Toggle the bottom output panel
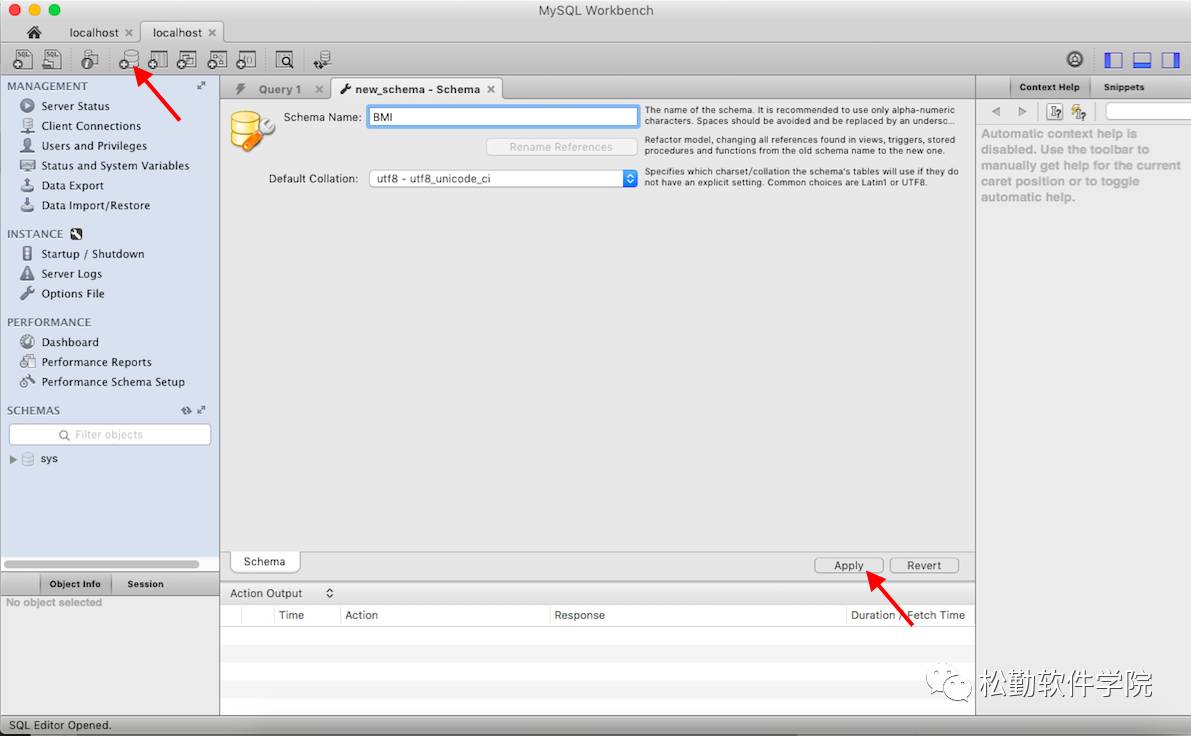 1142,60
